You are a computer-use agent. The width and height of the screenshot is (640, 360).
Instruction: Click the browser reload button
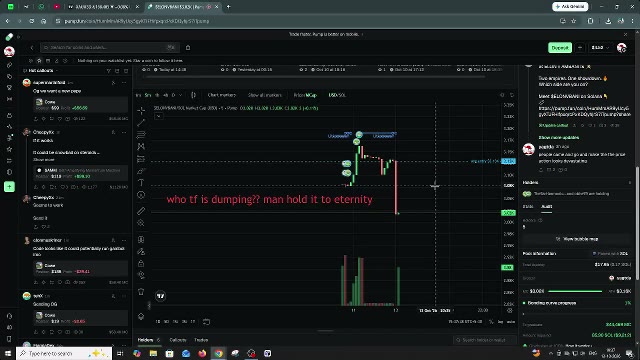(x=31, y=21)
